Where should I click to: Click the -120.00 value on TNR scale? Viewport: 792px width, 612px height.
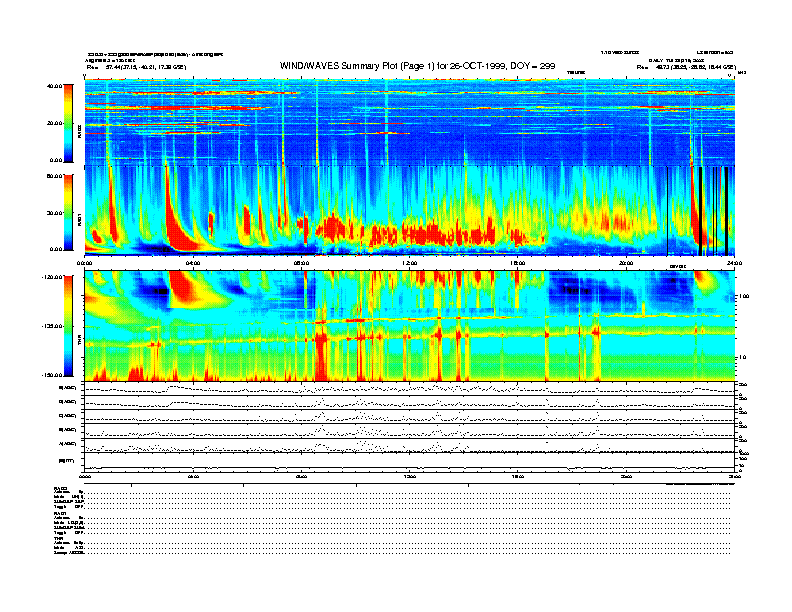(x=52, y=277)
